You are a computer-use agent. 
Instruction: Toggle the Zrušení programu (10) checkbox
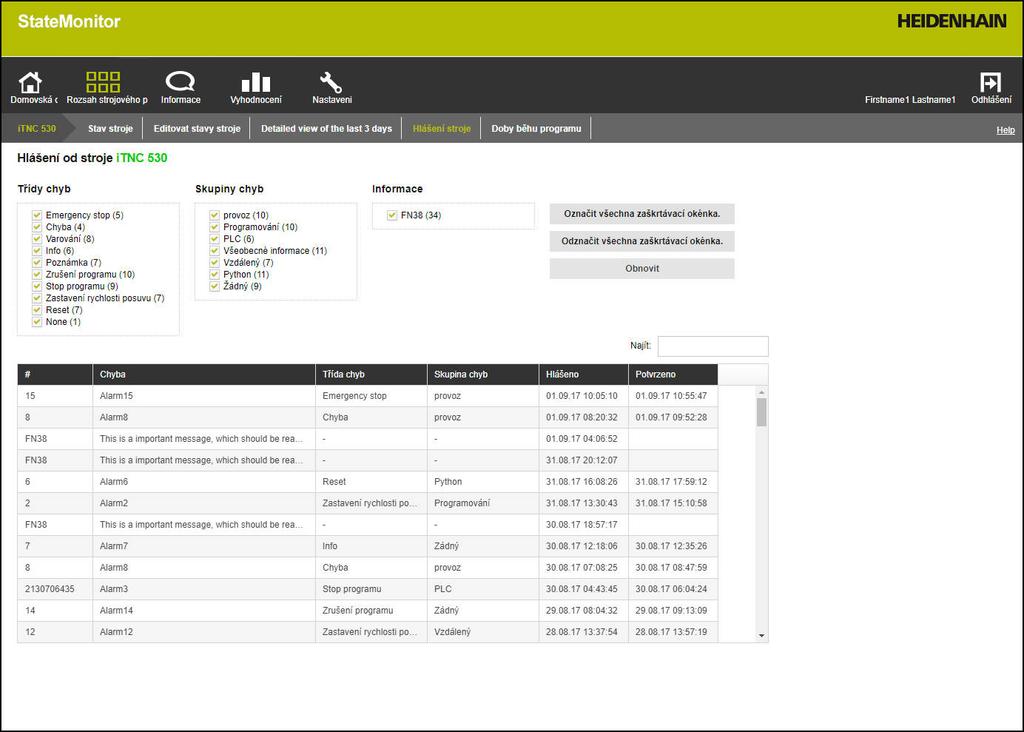pos(37,274)
